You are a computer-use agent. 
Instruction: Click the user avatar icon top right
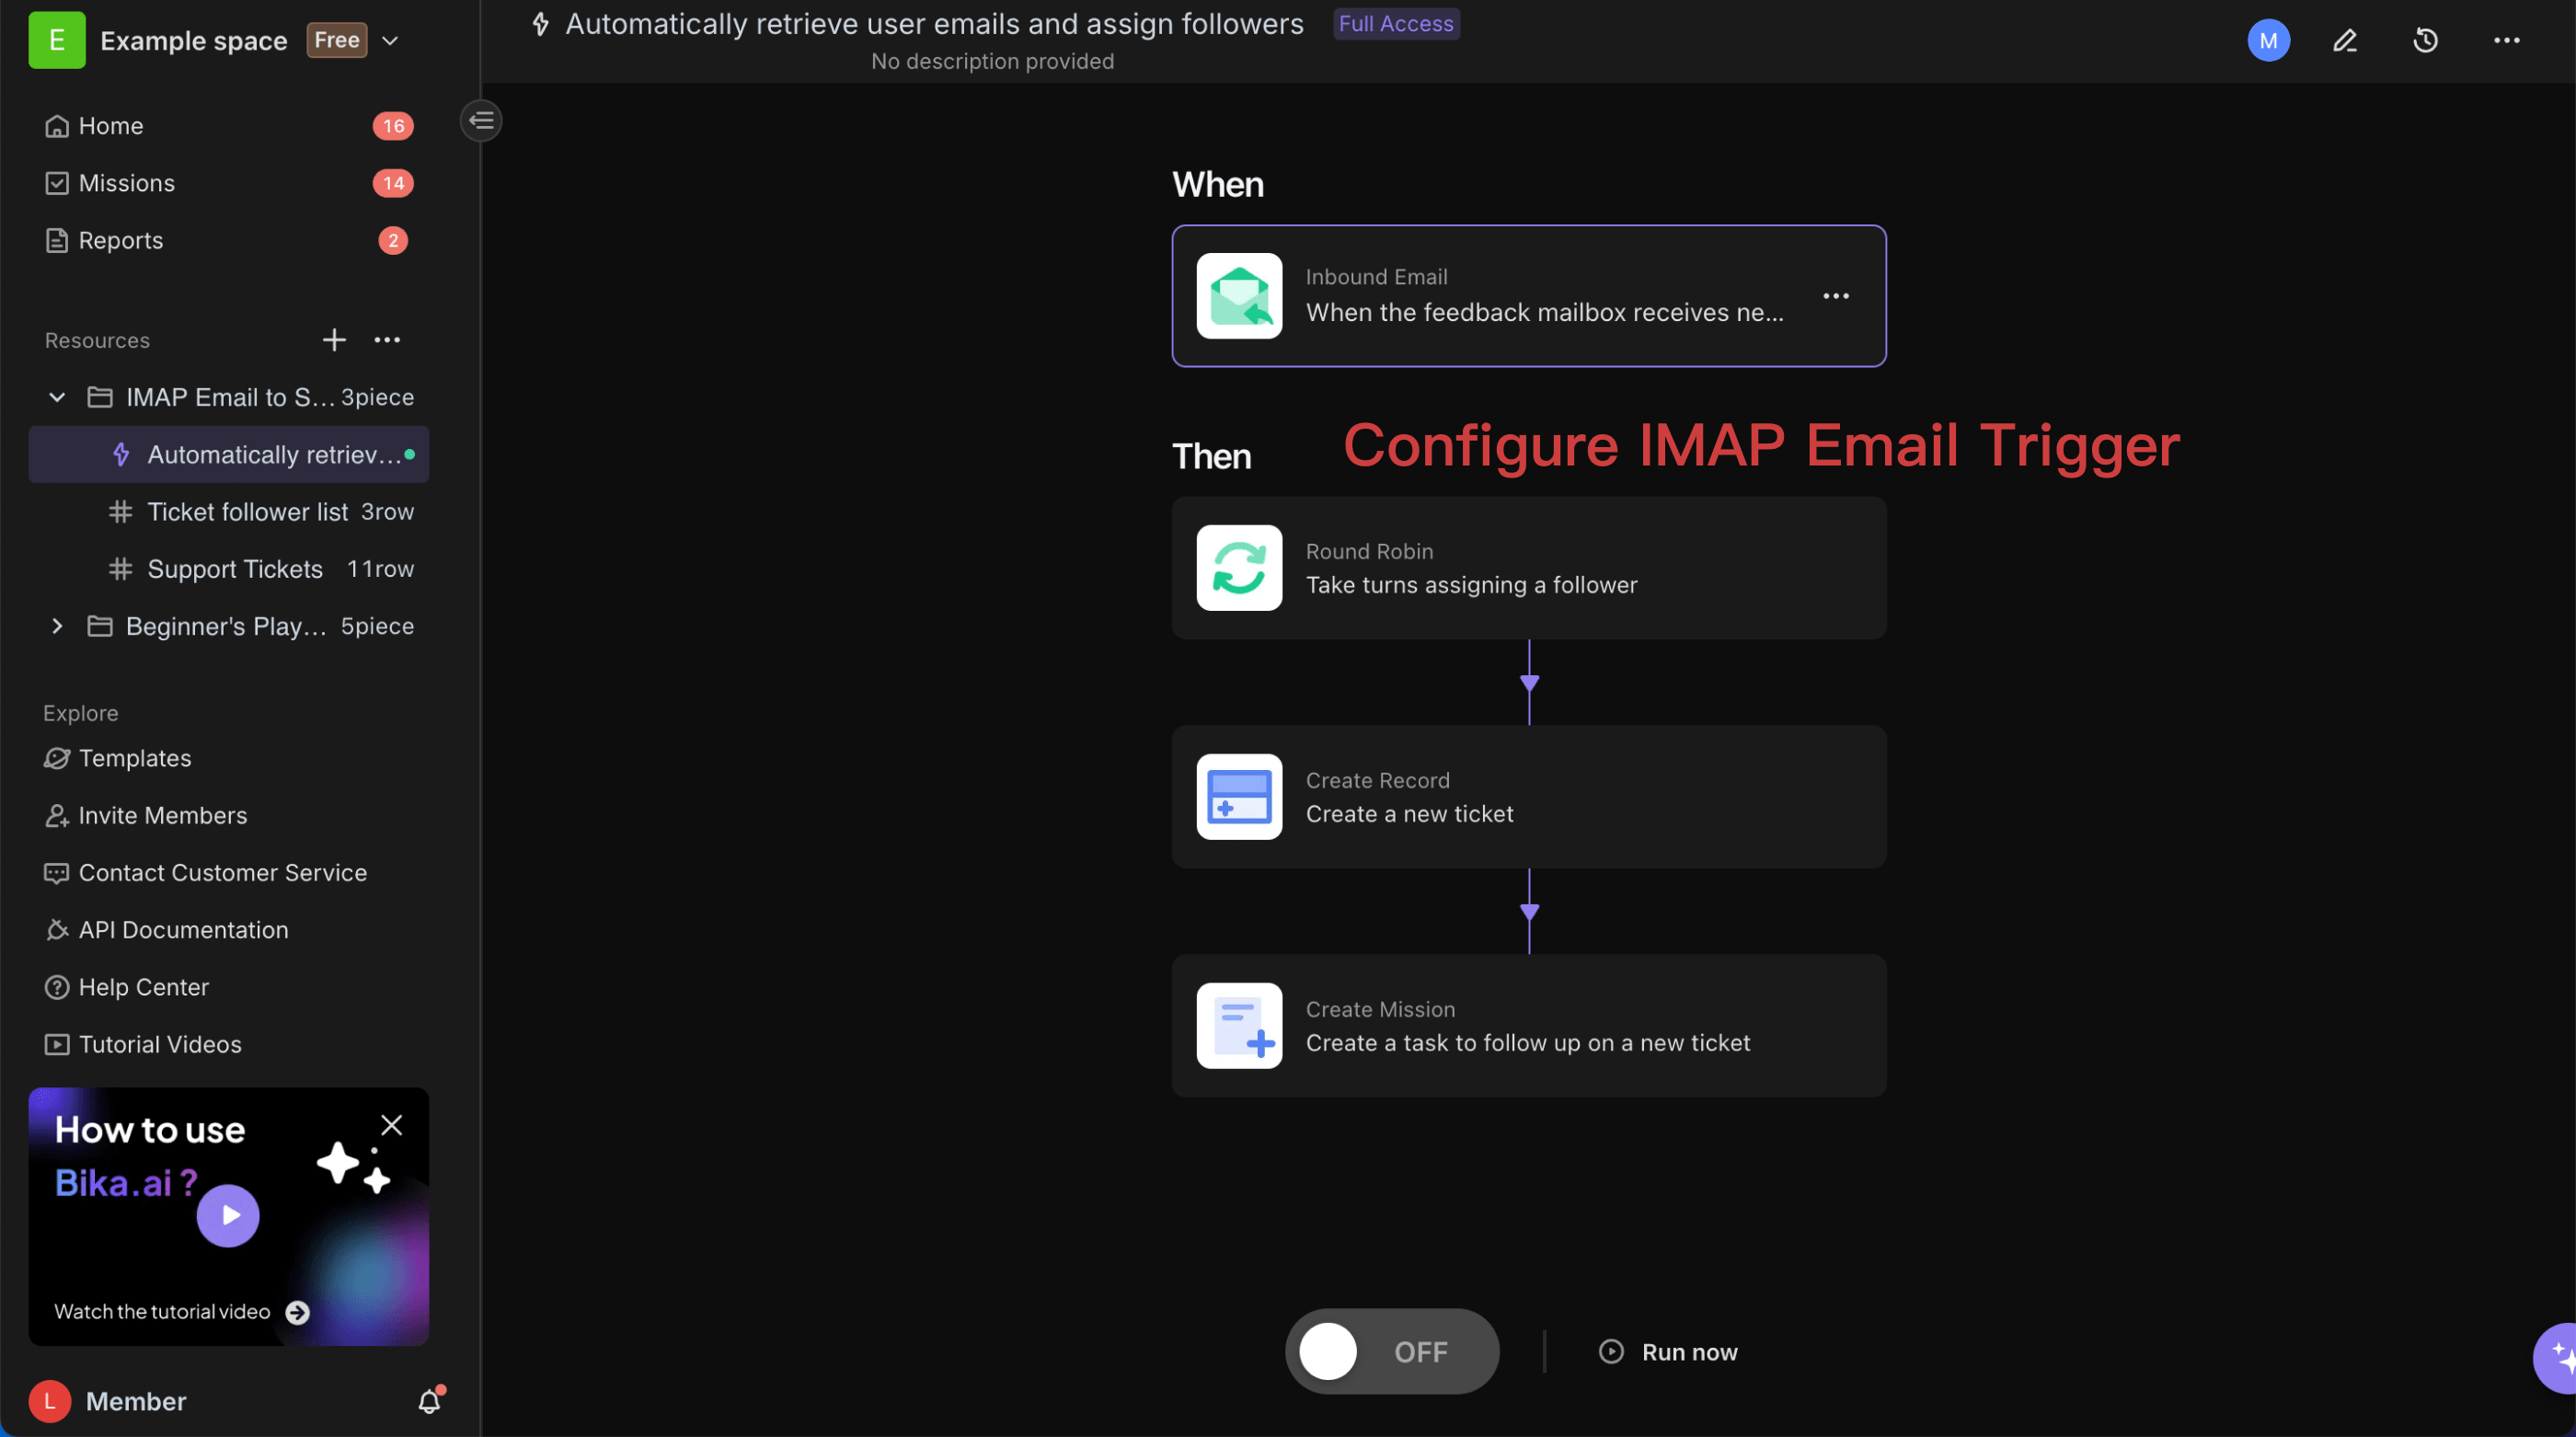point(2268,39)
